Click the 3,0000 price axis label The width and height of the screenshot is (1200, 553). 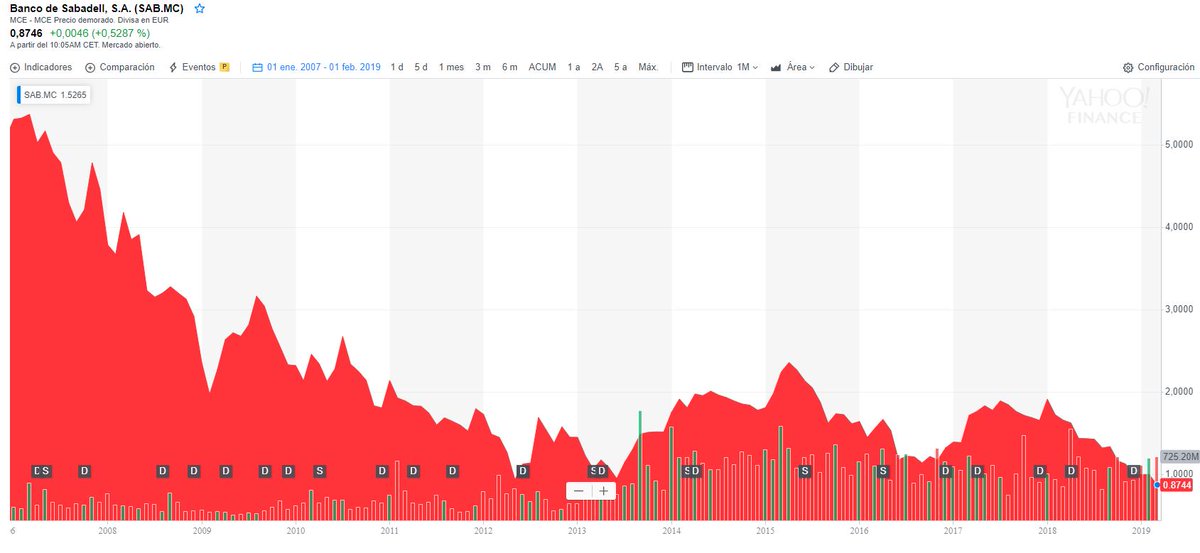(1179, 308)
